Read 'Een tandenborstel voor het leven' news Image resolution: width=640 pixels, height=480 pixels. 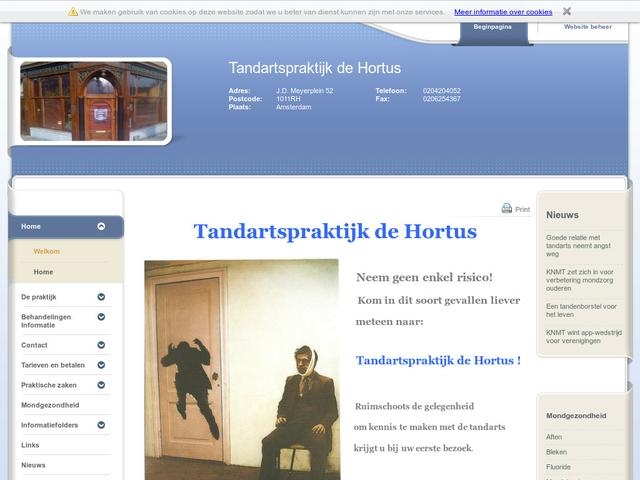coord(581,309)
